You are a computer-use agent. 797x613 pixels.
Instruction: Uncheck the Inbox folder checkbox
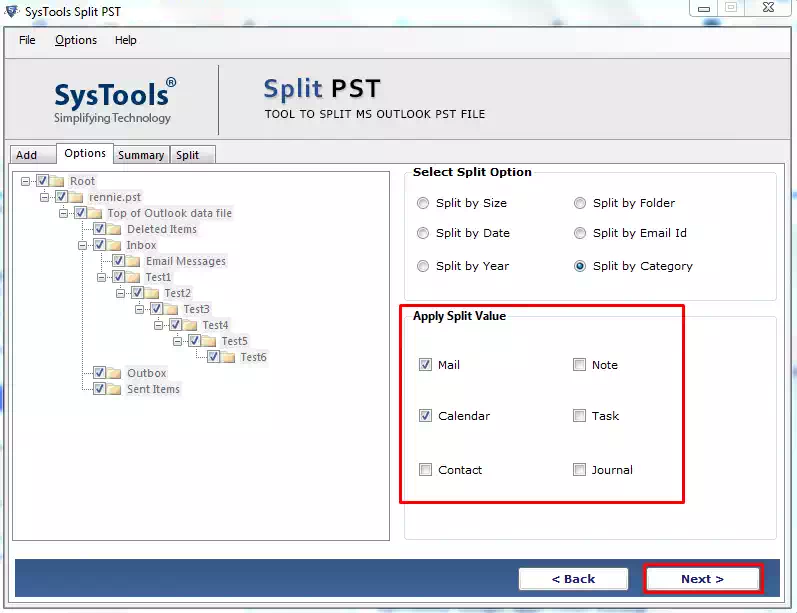[x=99, y=244]
